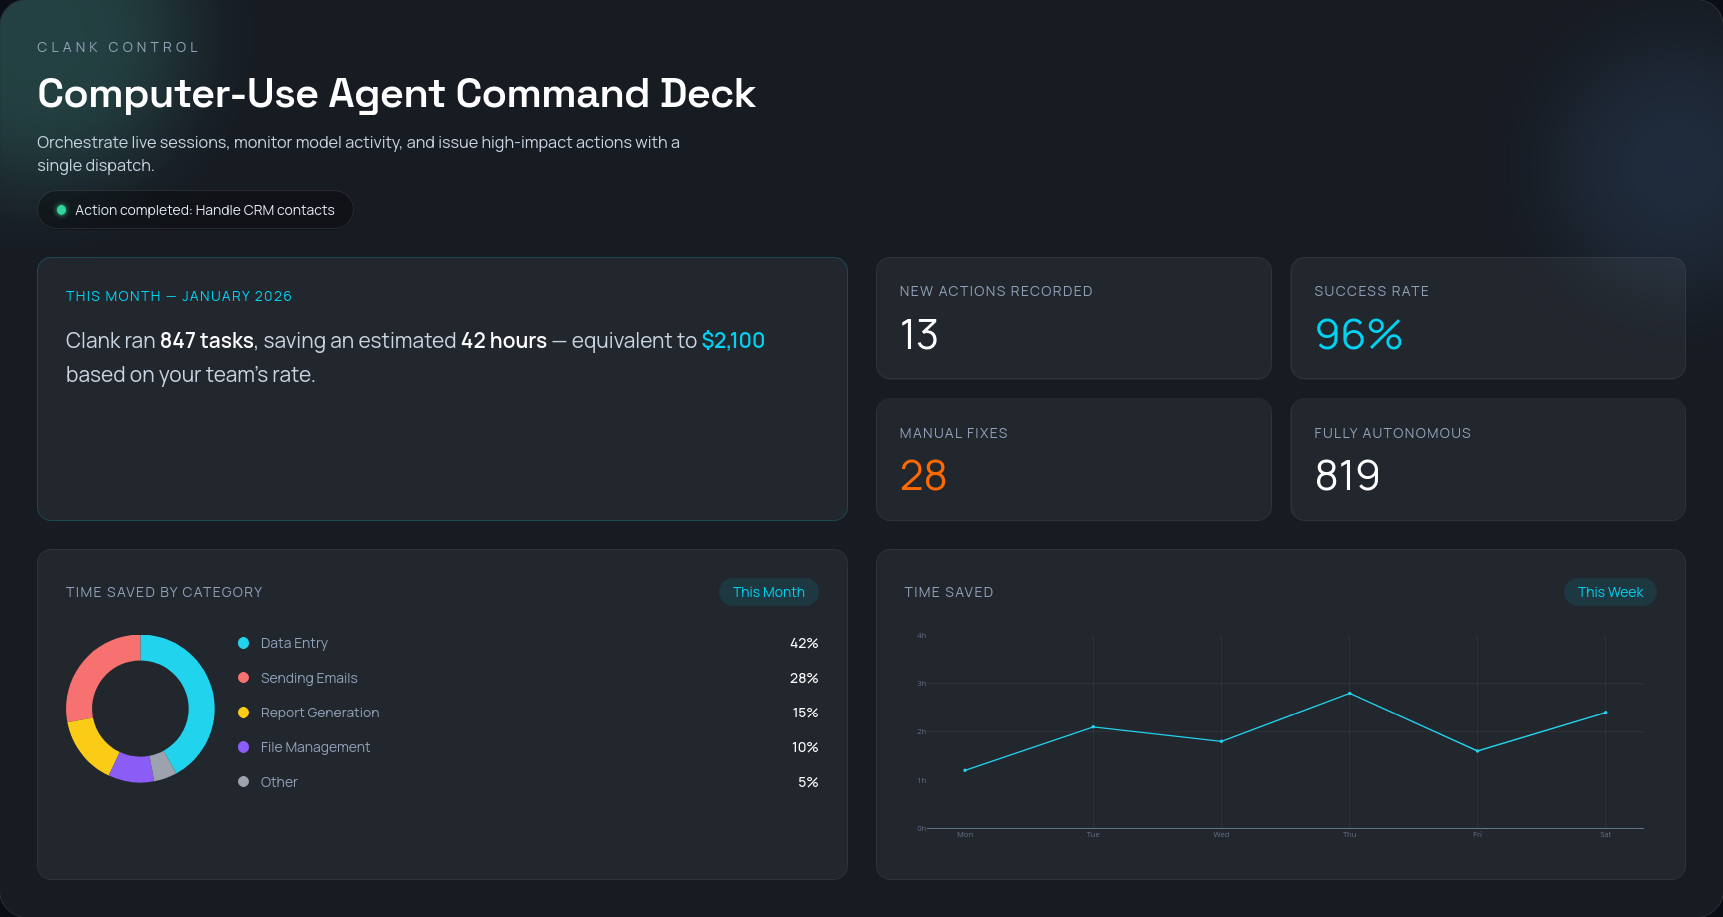Click the Monday data point on chart
The height and width of the screenshot is (917, 1723).
point(965,770)
